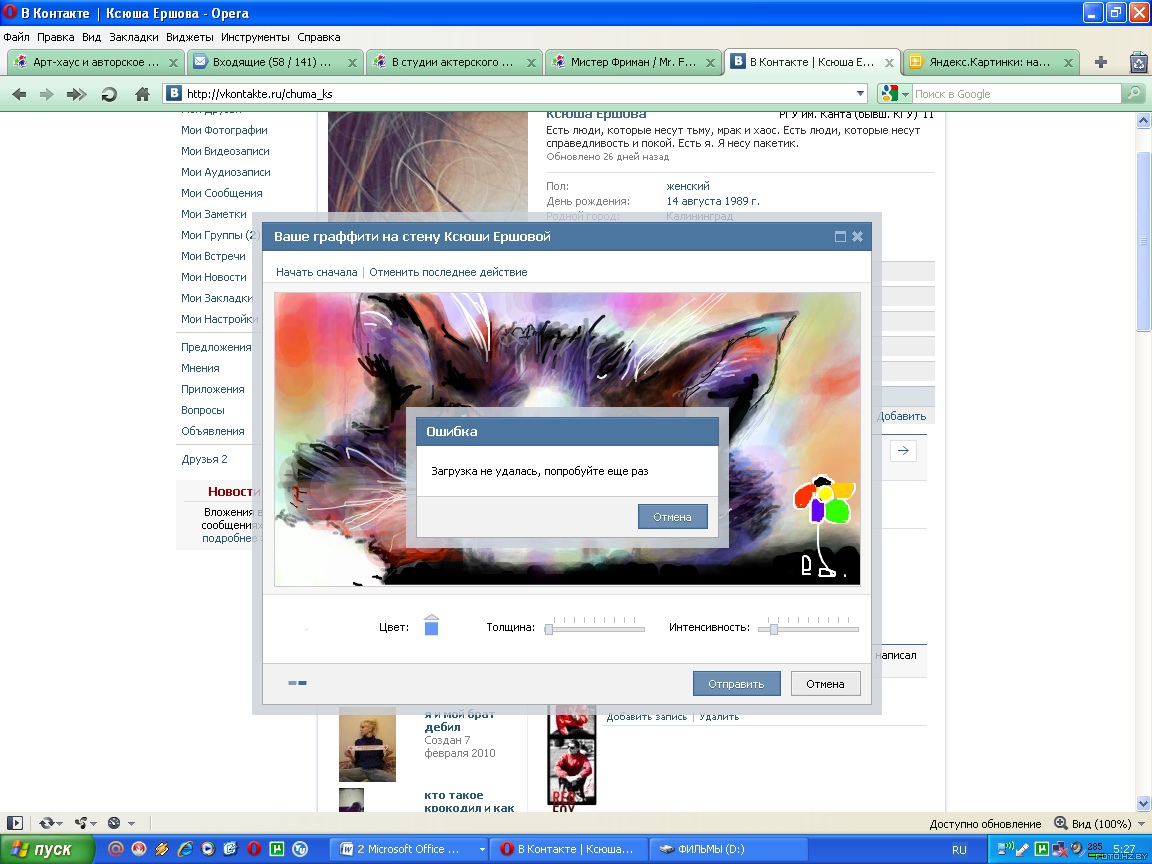Open 'Мои Аудиозаписи' sidebar link

pyautogui.click(x=226, y=172)
